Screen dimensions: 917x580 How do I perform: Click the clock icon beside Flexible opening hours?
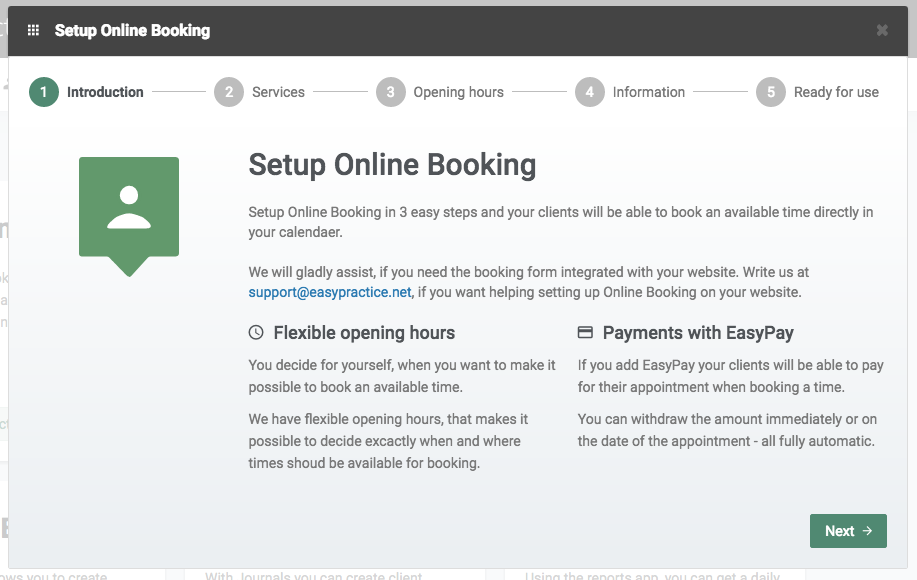coord(256,331)
